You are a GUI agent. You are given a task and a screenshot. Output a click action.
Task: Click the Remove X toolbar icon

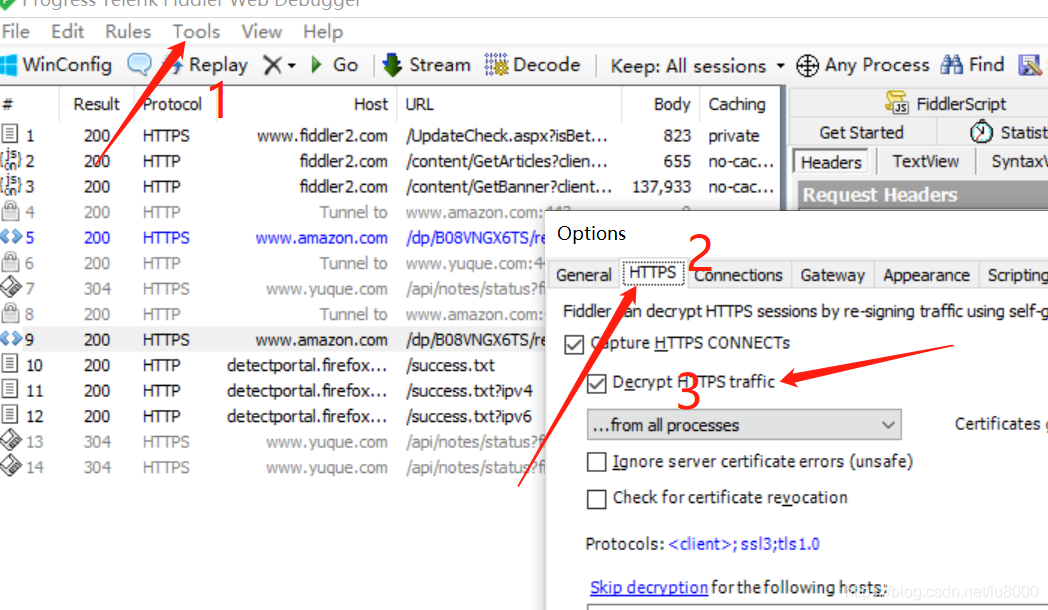pos(272,65)
